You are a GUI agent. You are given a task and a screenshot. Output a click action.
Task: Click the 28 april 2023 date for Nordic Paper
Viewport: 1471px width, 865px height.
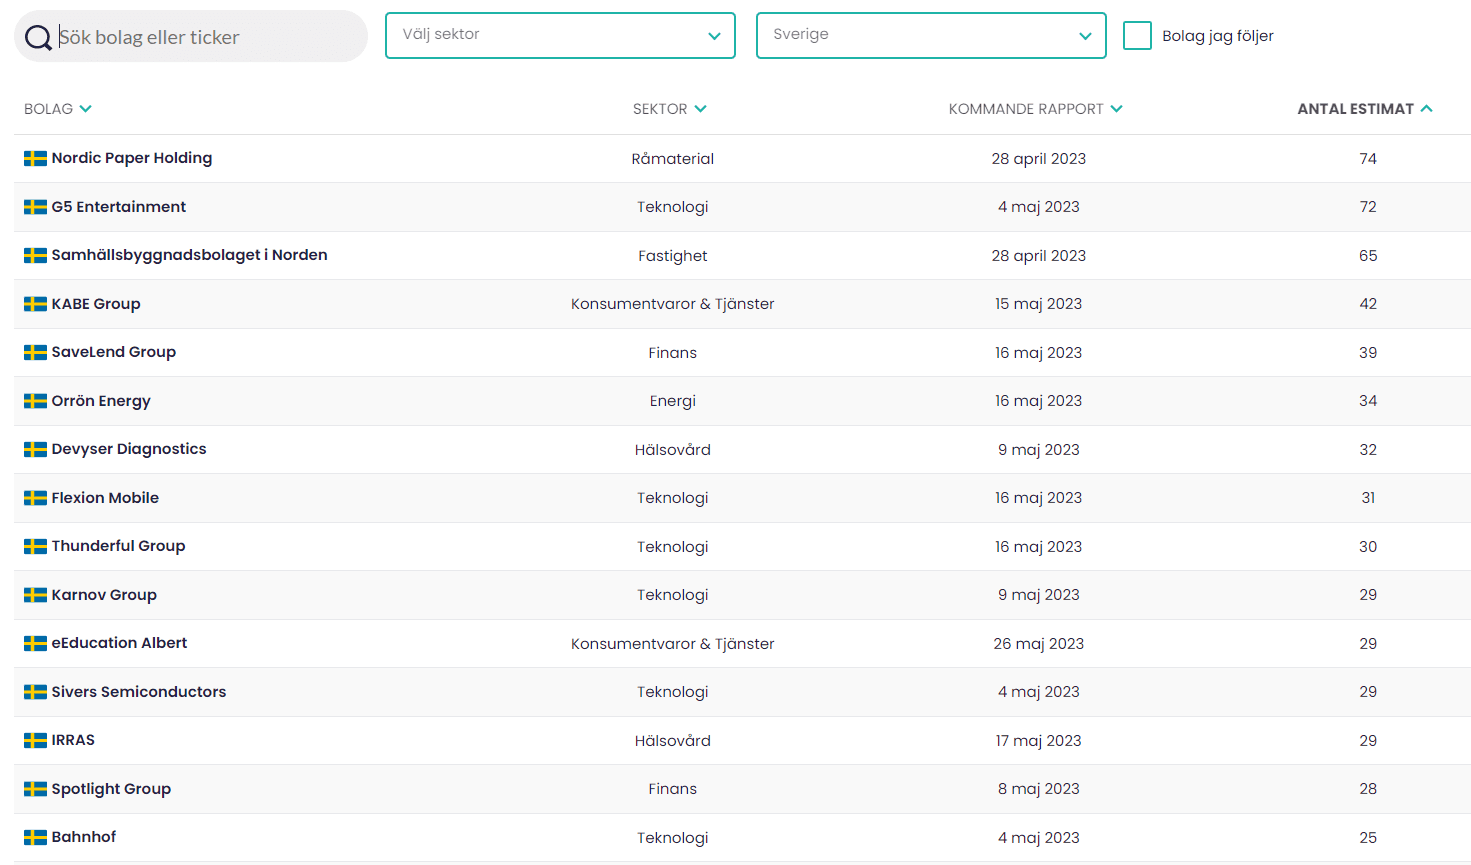coord(1038,158)
